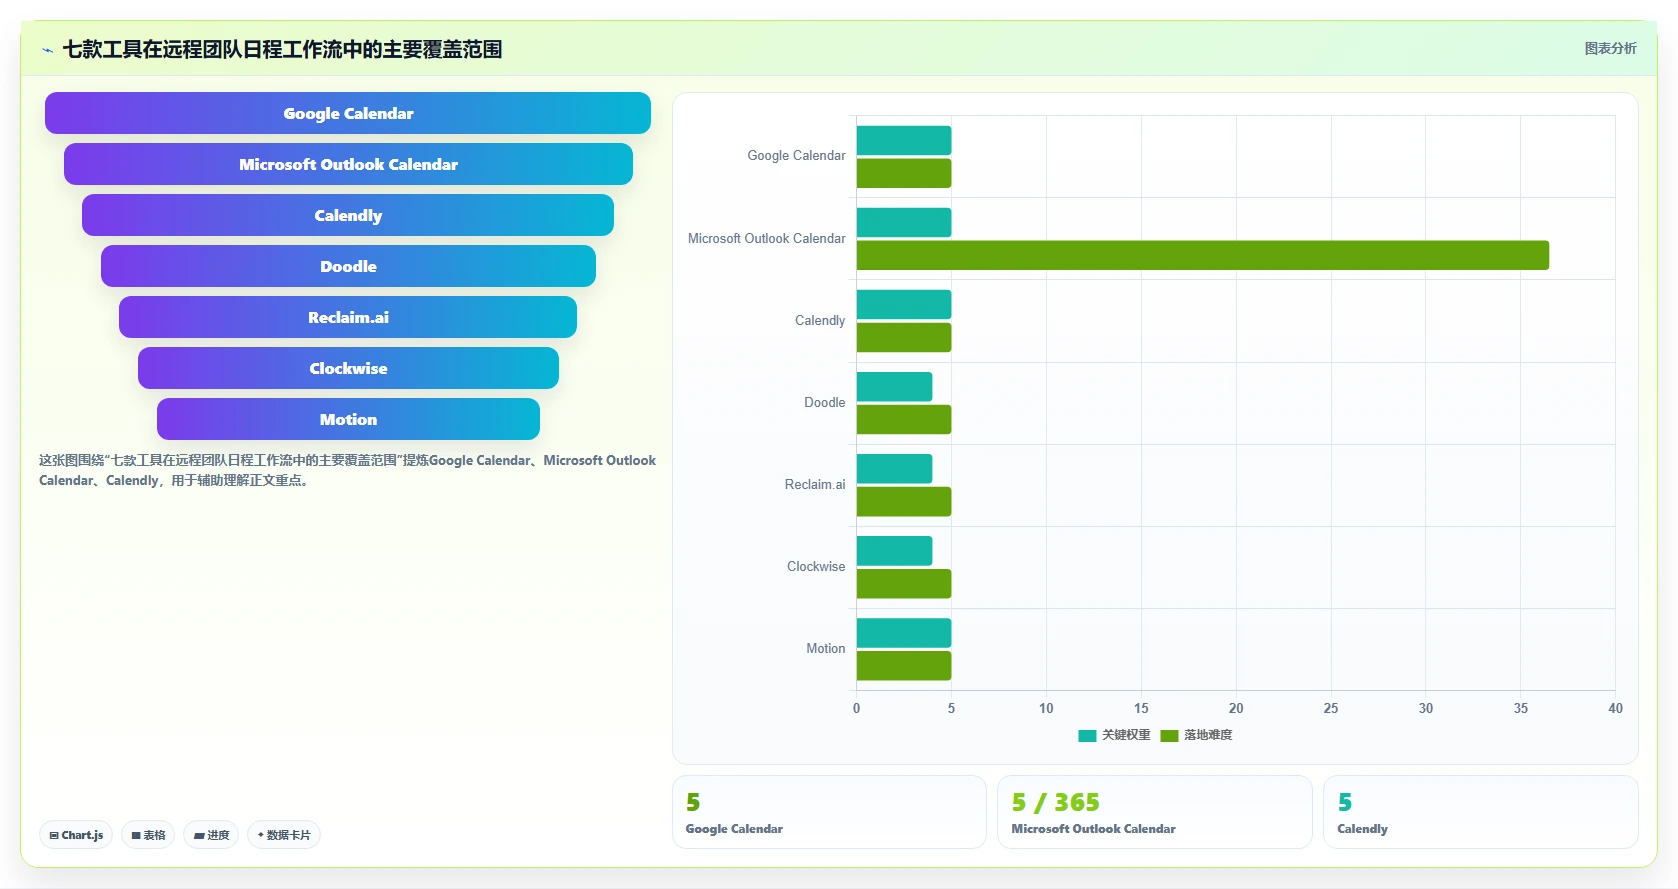This screenshot has width=1678, height=889.
Task: Select the Microsoft Outlook Calendar funnel bar
Action: point(348,164)
